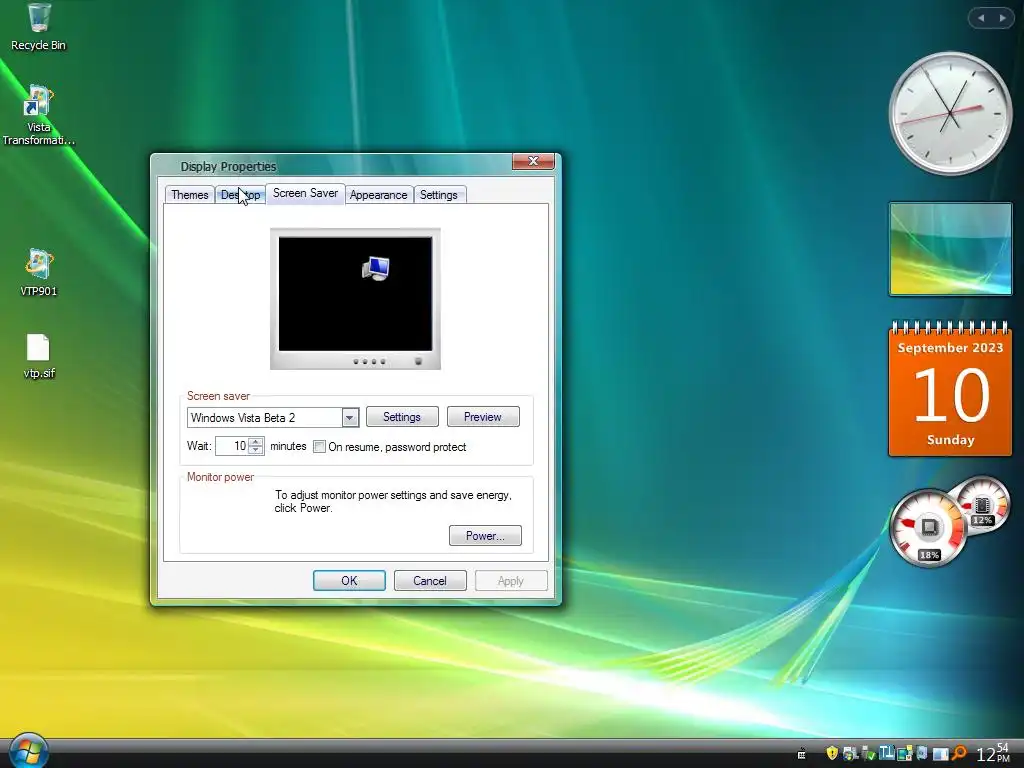Select the Vista Transformation shortcut icon
1024x768 pixels.
39,115
